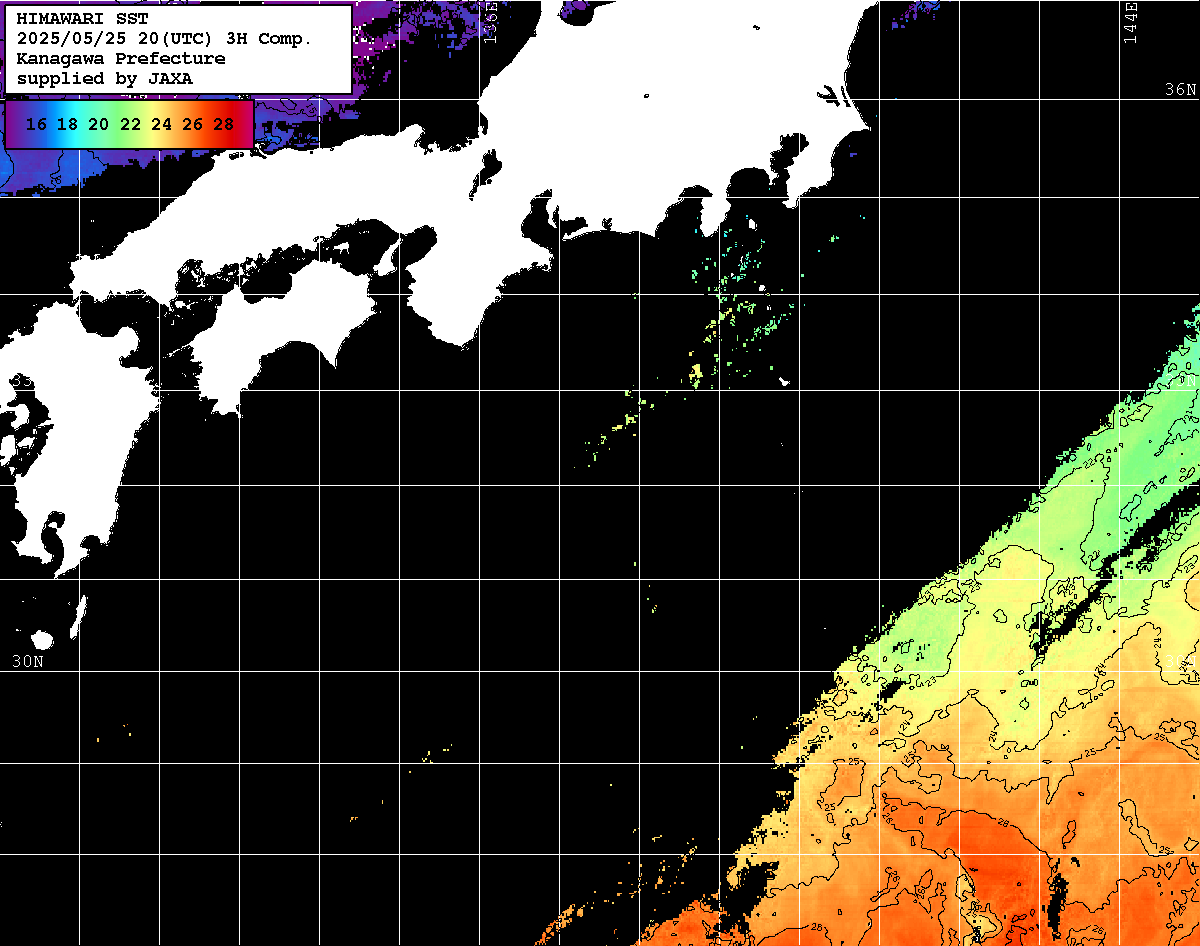Screen dimensions: 1200x946
Task: Click the "30N" latitude label
Action: [x=28, y=661]
